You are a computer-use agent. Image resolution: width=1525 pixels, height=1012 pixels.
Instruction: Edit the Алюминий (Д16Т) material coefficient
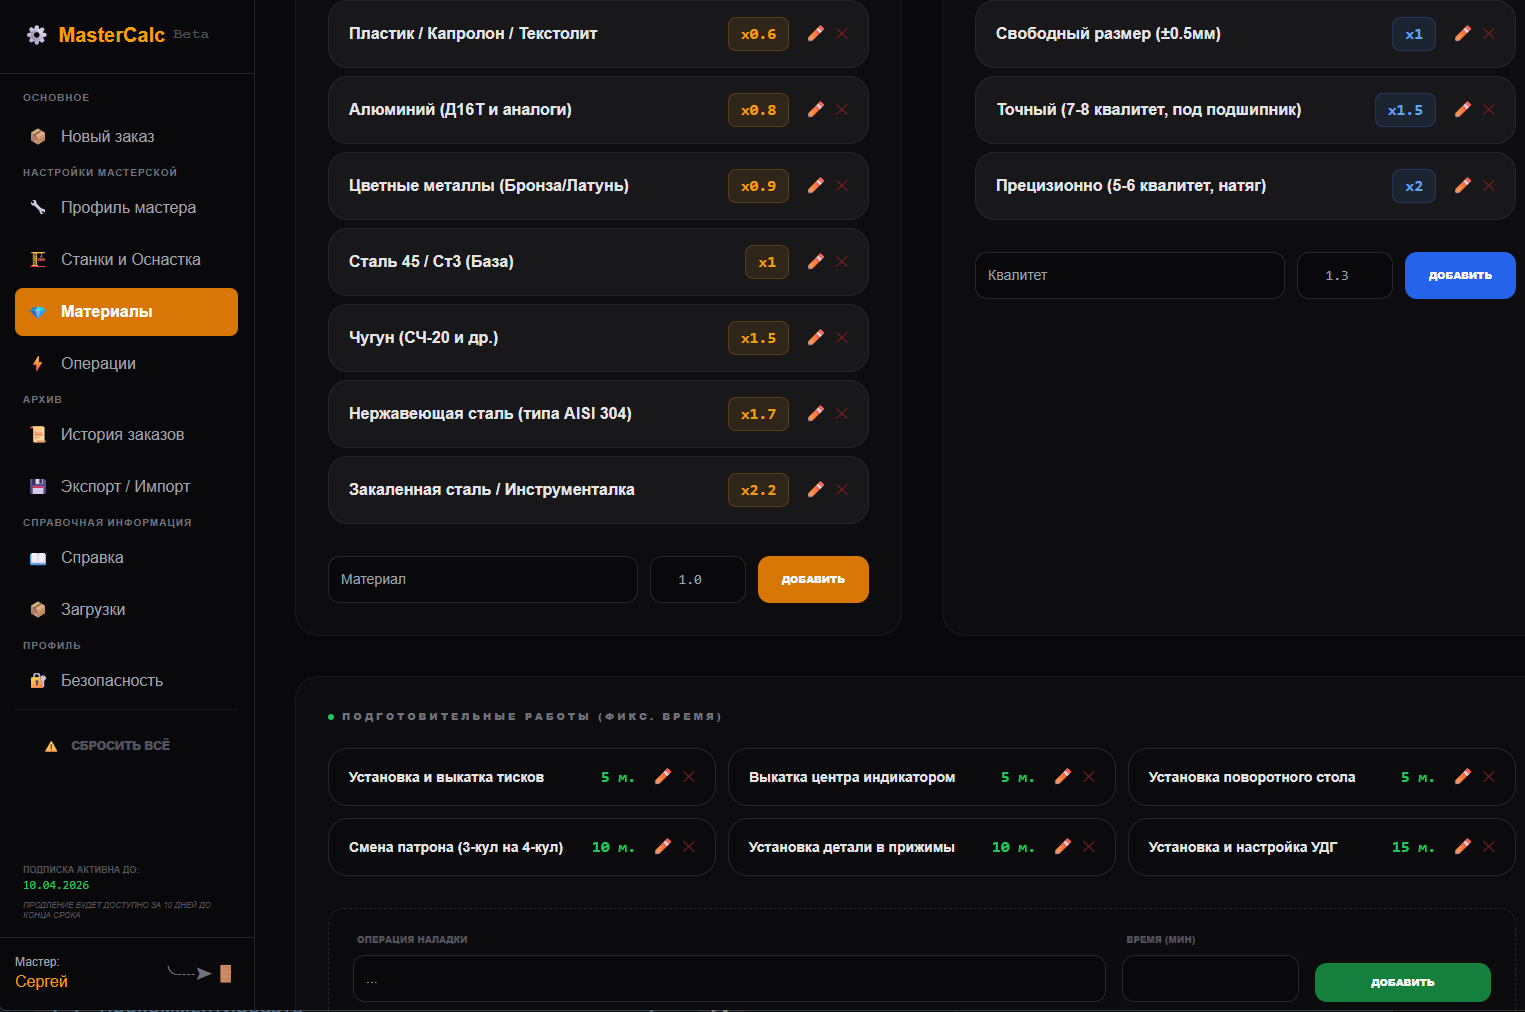(x=816, y=110)
